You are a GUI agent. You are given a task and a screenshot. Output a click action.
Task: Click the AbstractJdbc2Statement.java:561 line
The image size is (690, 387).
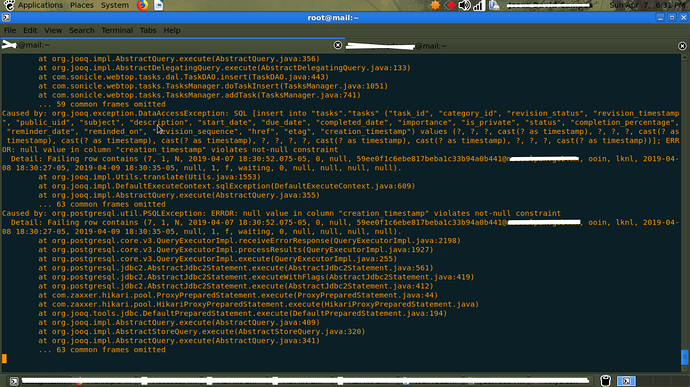pyautogui.click(x=235, y=268)
